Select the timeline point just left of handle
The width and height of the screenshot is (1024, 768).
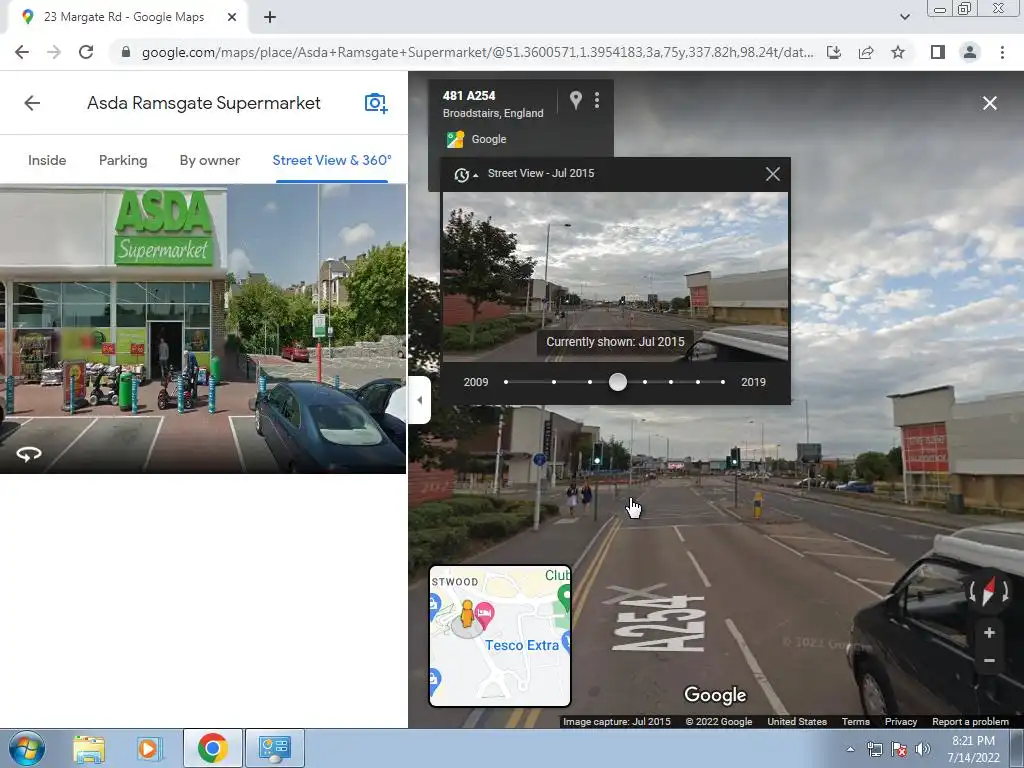tap(590, 382)
